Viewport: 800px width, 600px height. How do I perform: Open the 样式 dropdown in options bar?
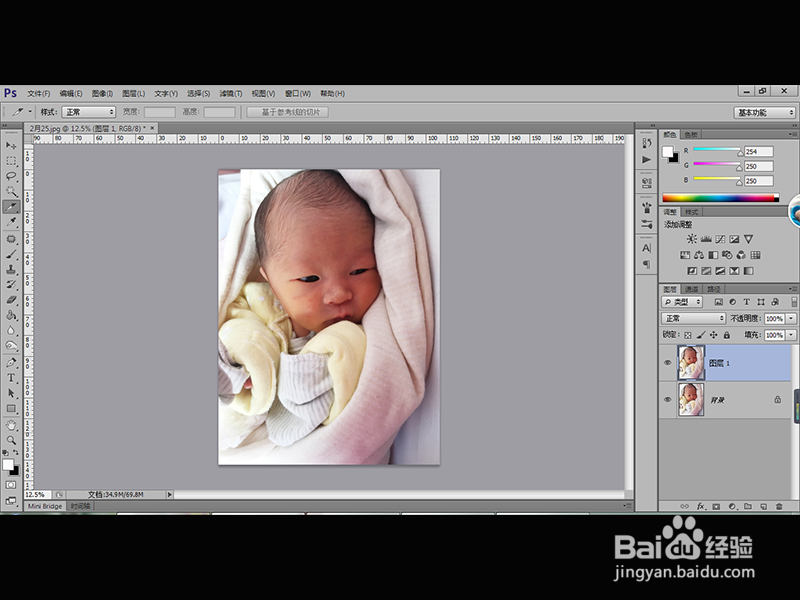88,112
